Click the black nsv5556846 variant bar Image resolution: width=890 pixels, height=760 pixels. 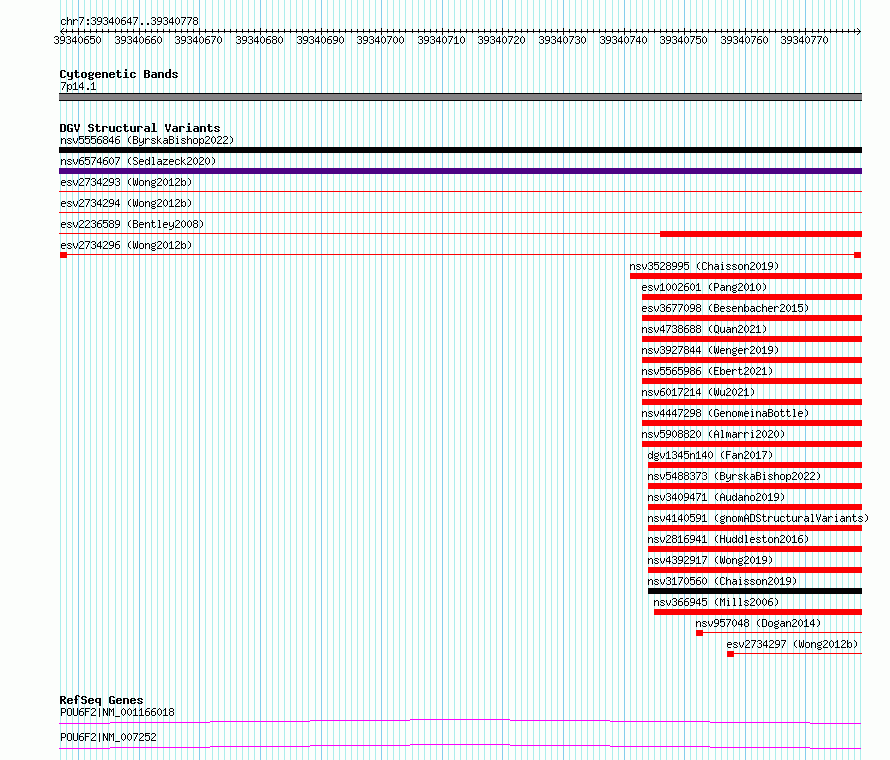[460, 150]
